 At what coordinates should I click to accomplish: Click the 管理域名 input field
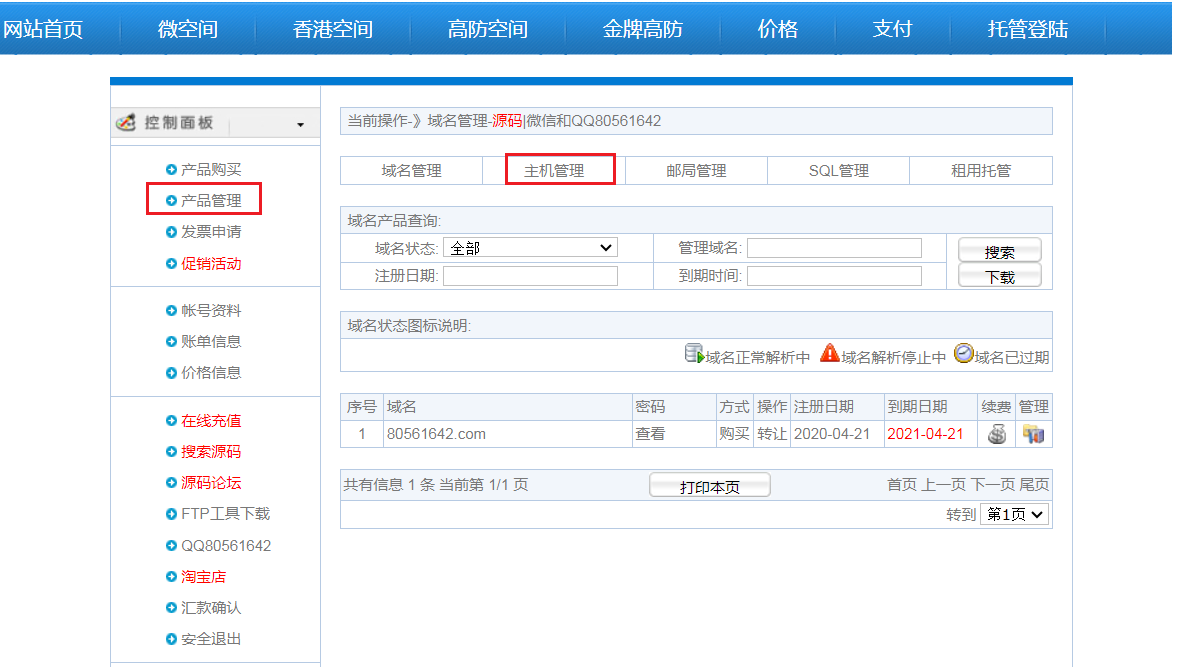click(x=834, y=248)
